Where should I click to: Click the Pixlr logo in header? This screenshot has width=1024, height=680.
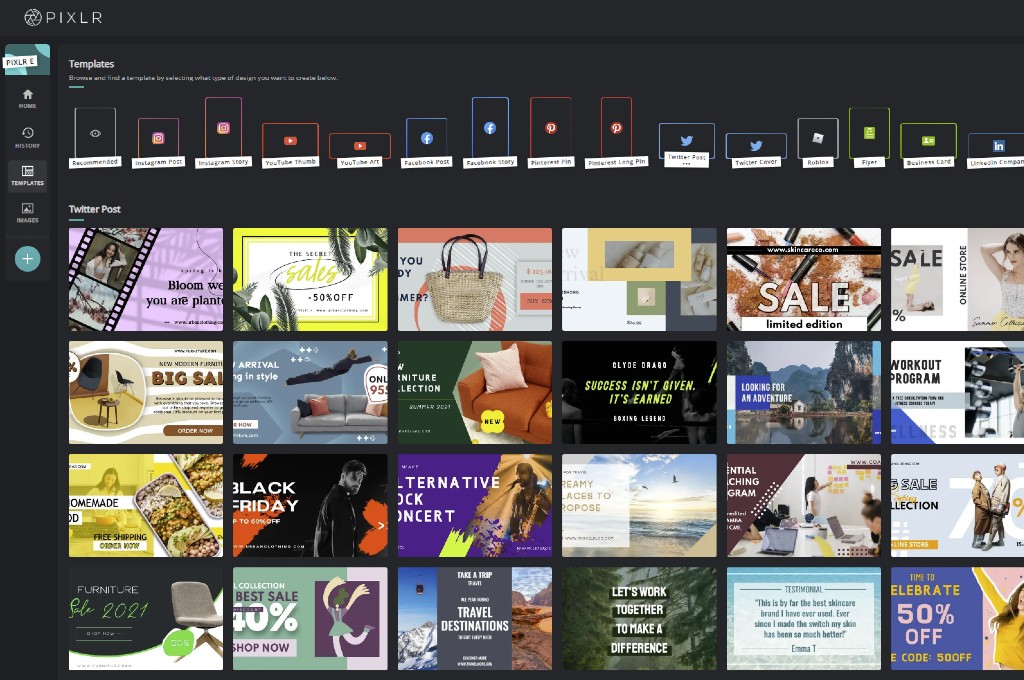tap(62, 17)
